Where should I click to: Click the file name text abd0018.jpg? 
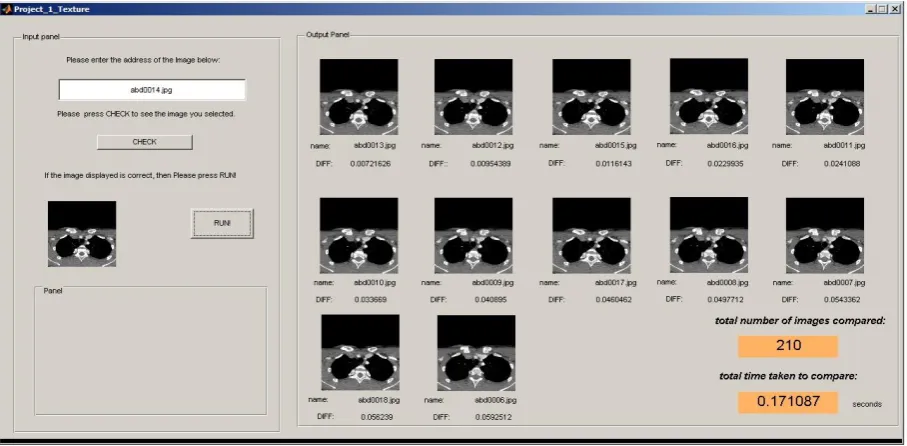pos(379,400)
